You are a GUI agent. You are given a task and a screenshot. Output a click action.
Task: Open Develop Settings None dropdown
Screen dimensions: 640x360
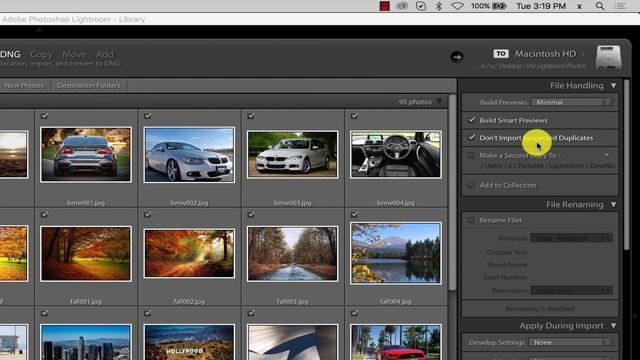(570, 342)
